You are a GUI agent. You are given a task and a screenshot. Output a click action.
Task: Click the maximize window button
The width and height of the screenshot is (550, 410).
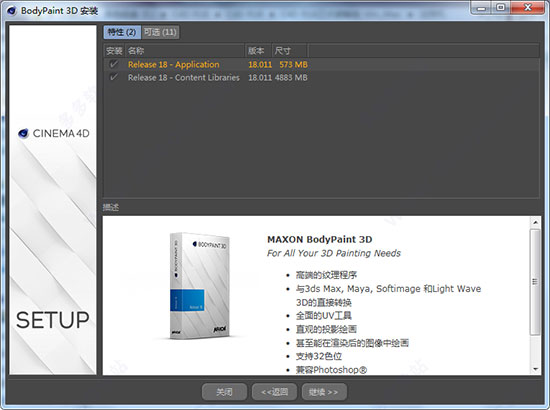501,7
